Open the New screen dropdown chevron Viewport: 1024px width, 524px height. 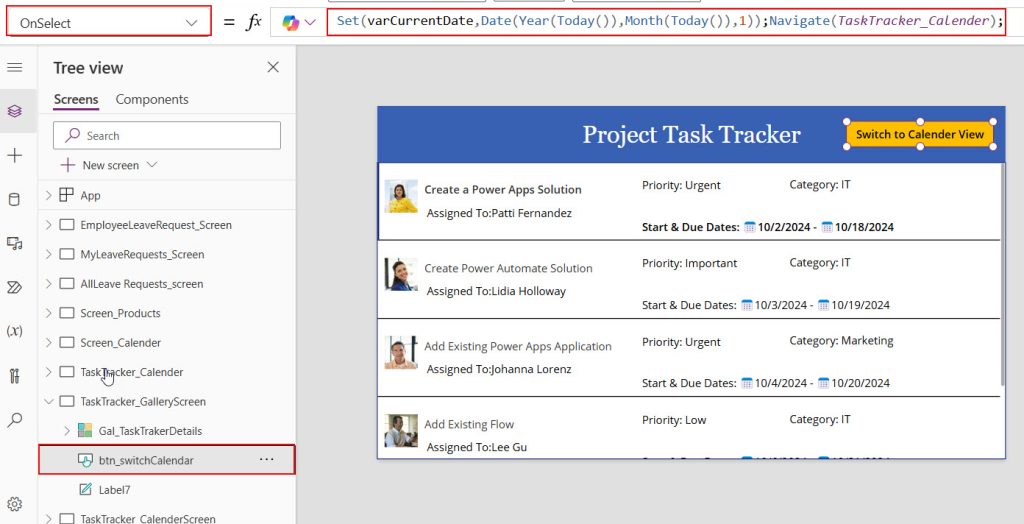click(152, 165)
